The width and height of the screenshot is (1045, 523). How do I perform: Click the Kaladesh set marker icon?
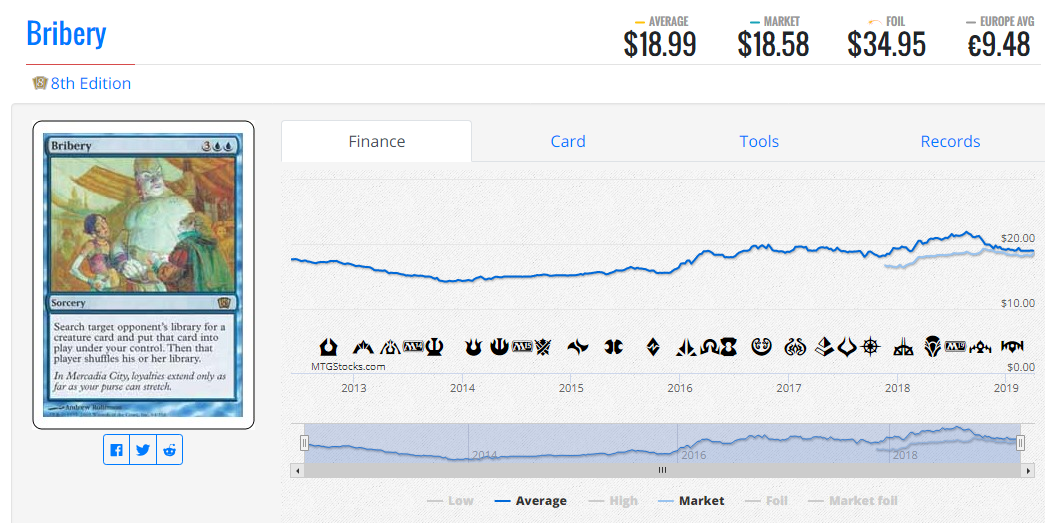click(x=761, y=347)
